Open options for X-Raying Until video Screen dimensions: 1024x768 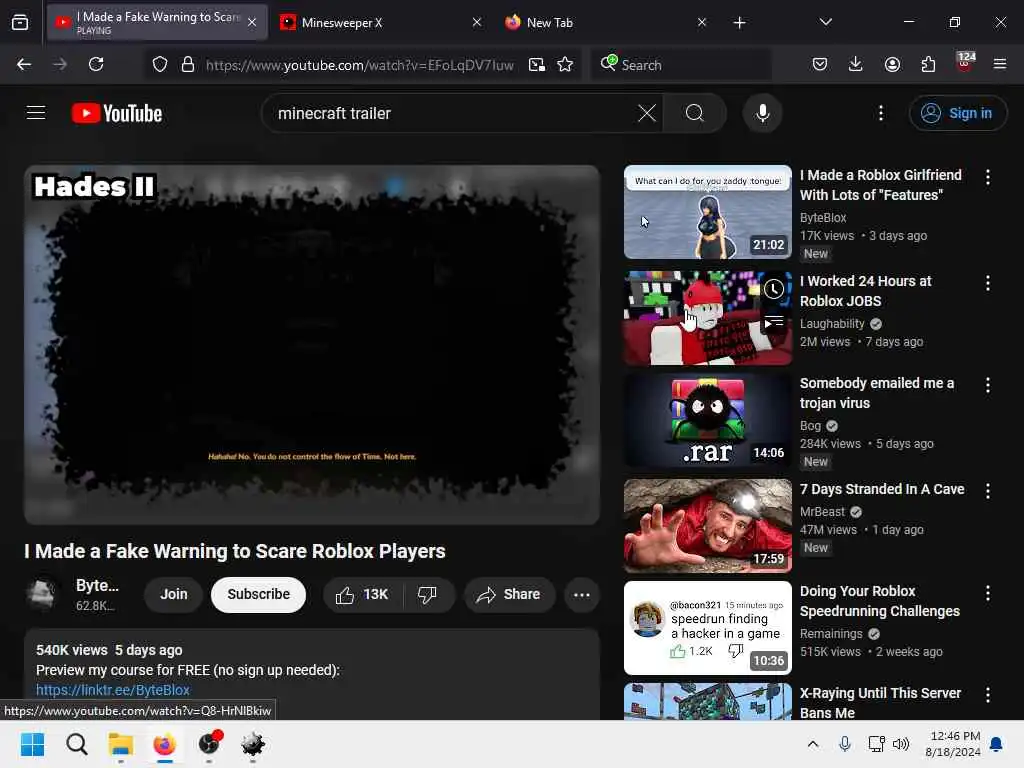[987, 696]
